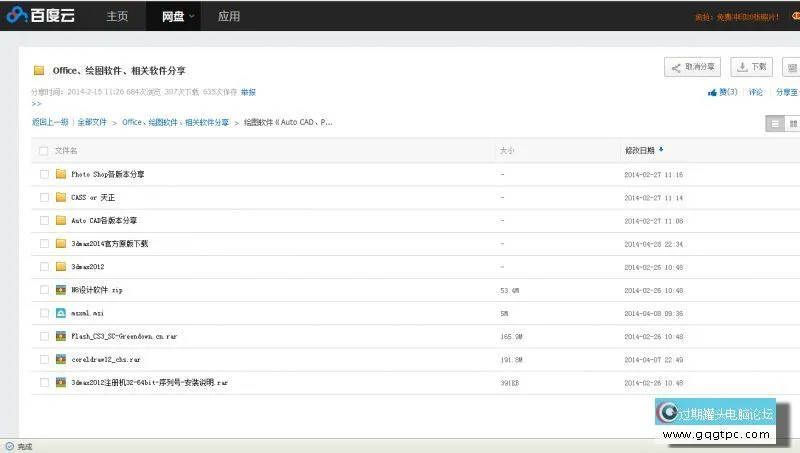Check the msxml.msi checkbox

[44, 313]
